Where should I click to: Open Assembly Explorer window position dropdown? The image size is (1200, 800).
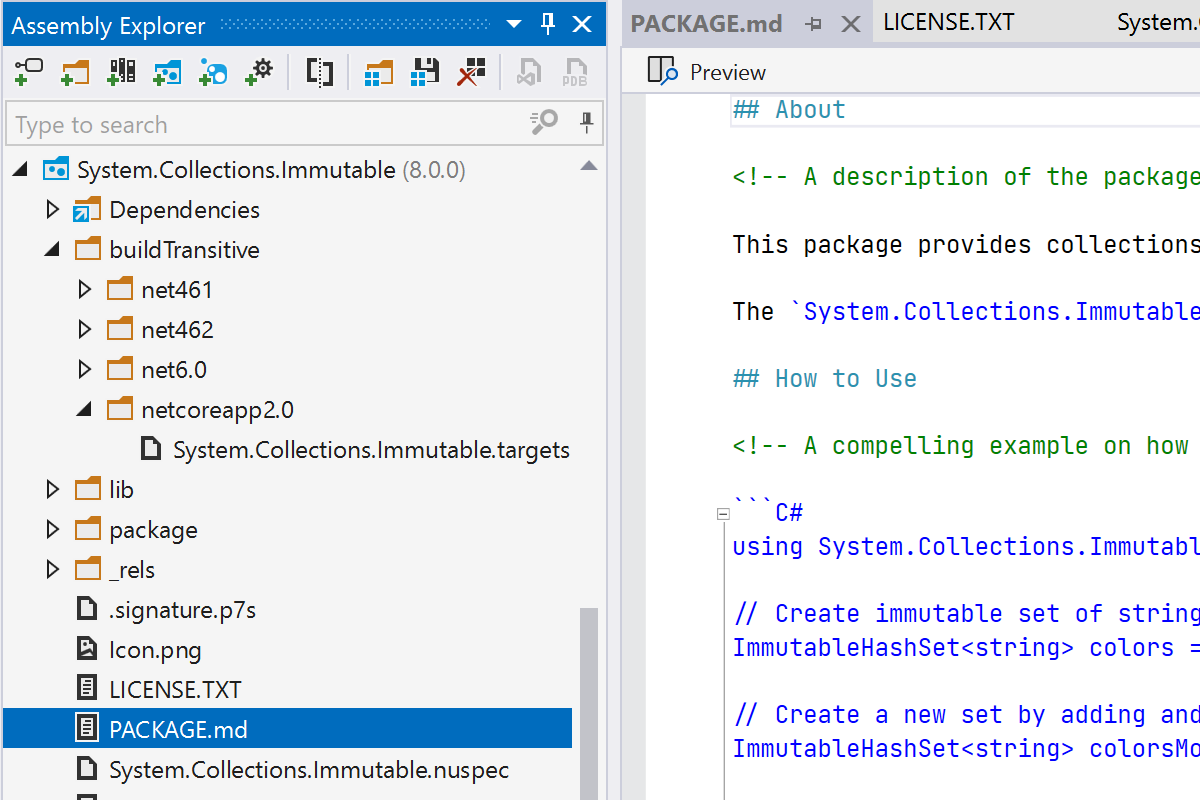514,24
